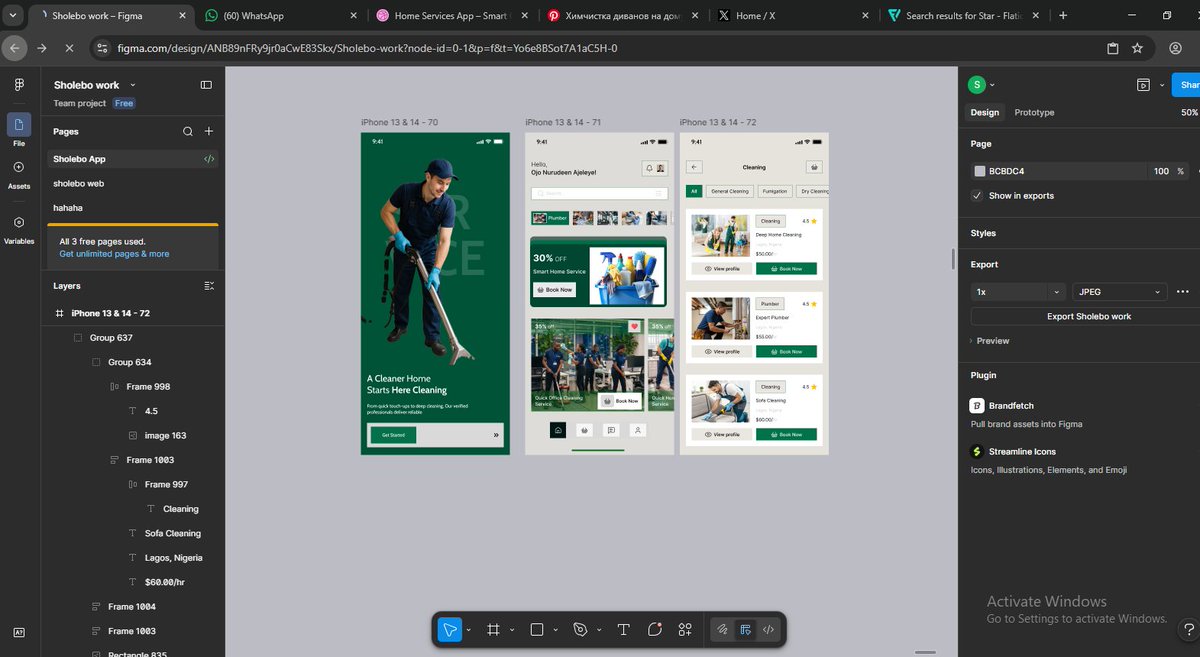Viewport: 1200px width, 657px height.
Task: Select the Text tool
Action: (623, 629)
